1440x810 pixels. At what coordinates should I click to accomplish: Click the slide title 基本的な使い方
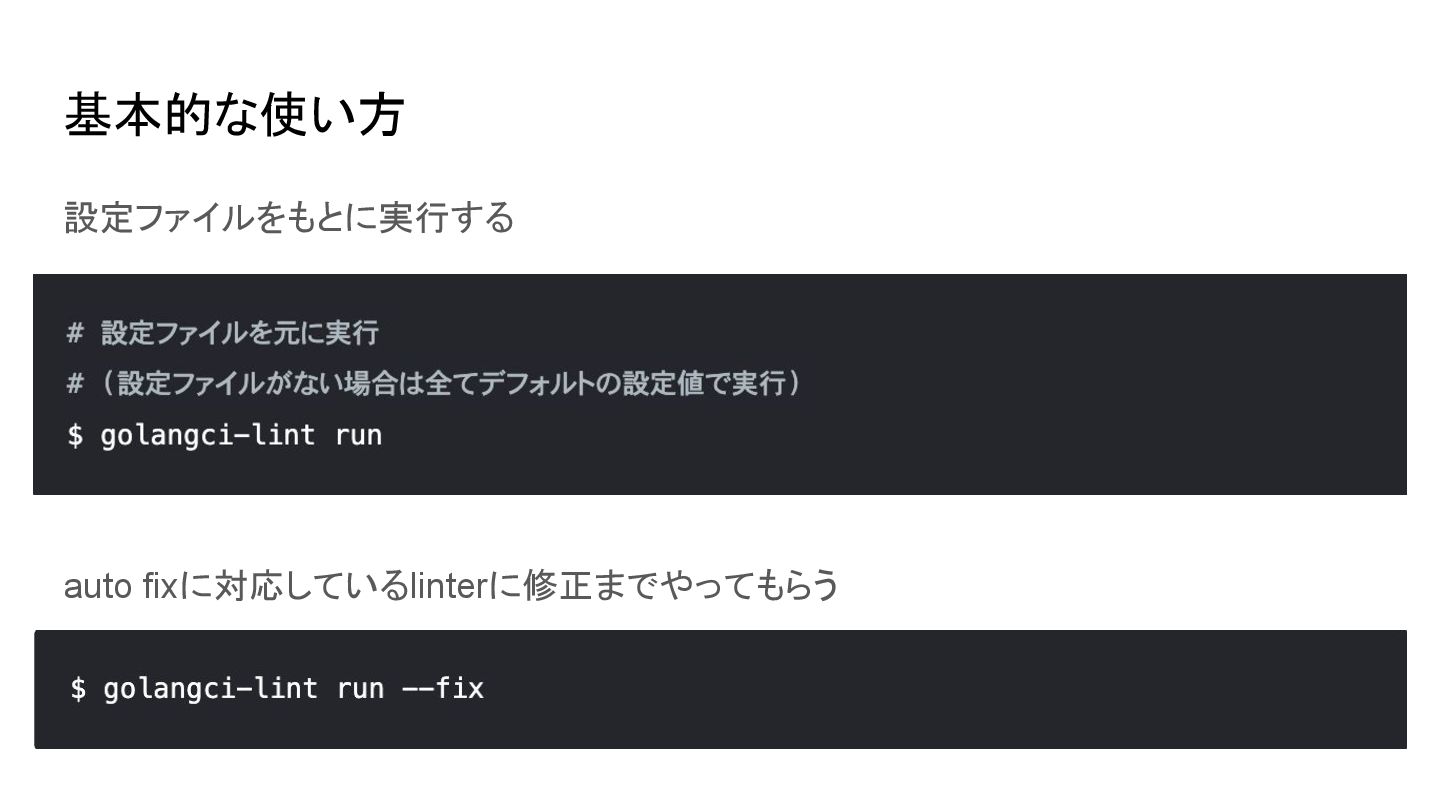(x=234, y=114)
